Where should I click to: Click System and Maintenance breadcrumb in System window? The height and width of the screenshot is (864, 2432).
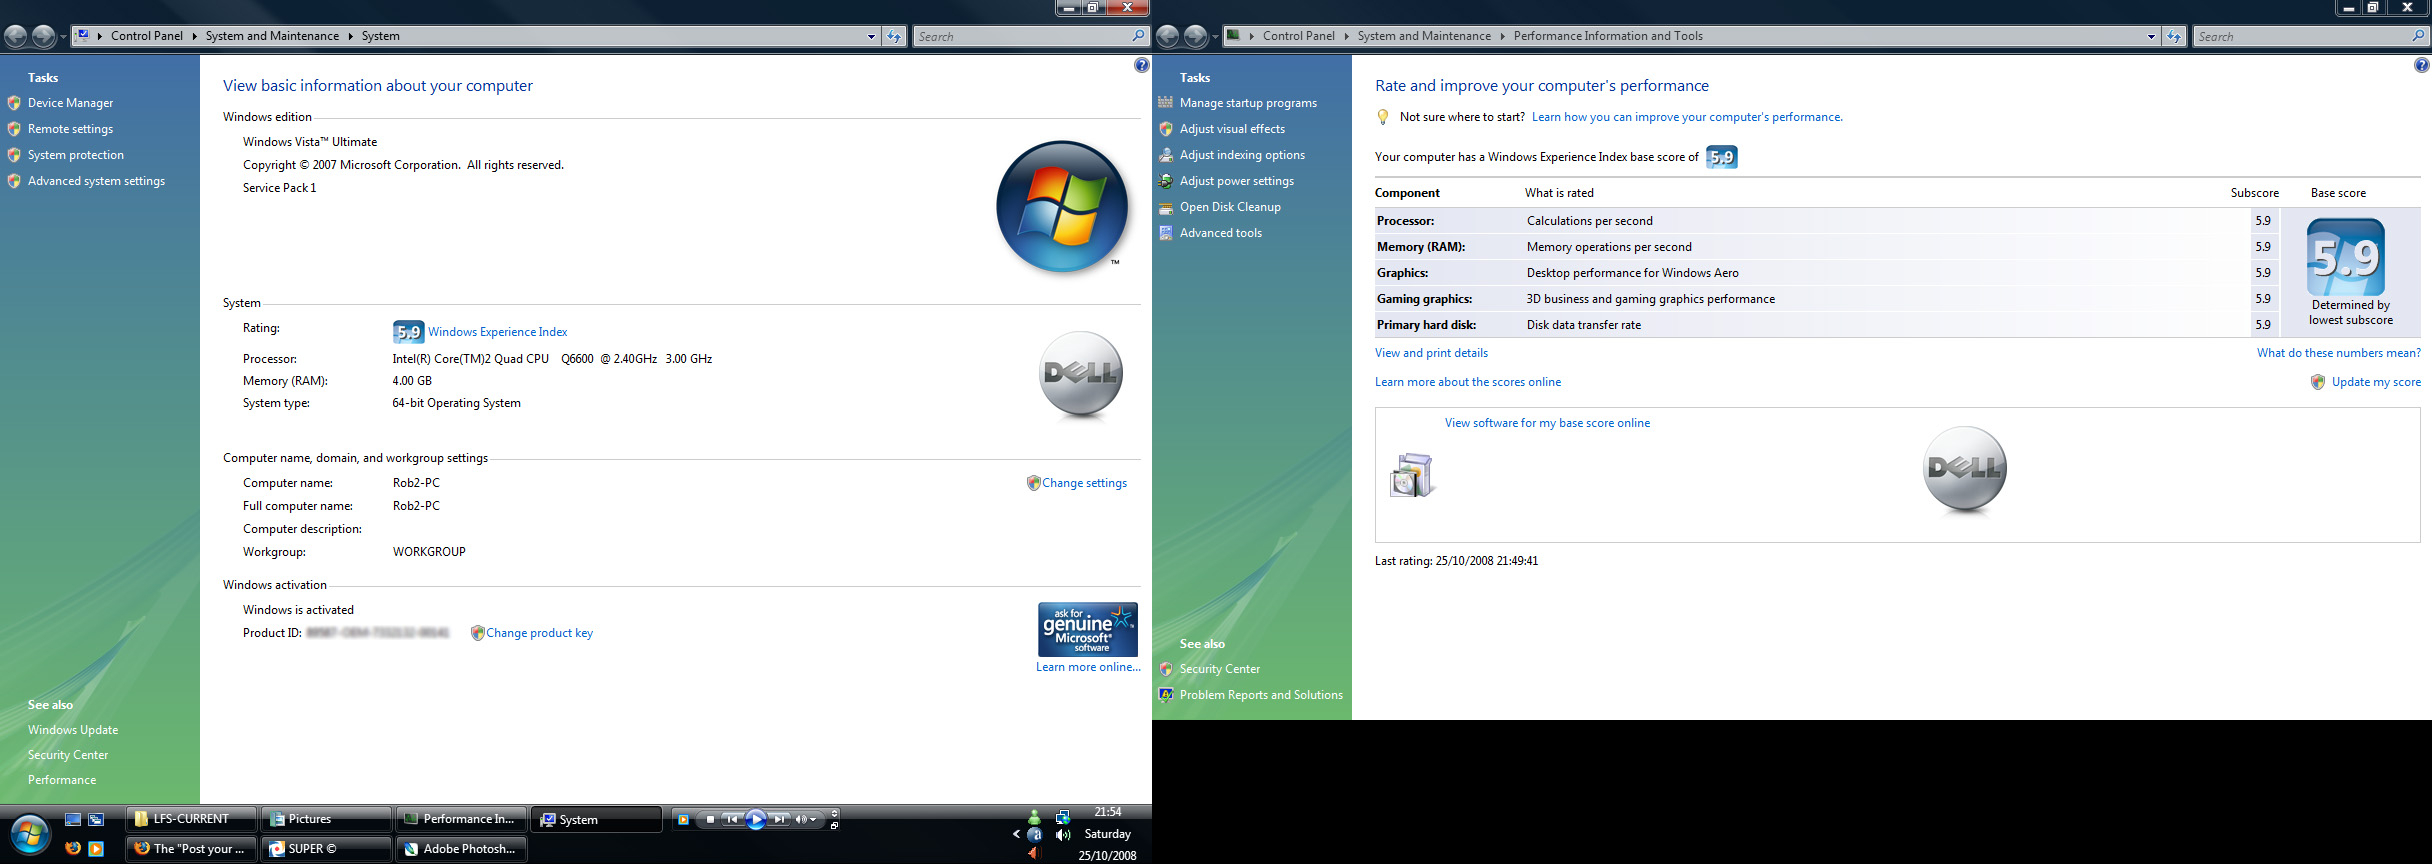click(272, 36)
